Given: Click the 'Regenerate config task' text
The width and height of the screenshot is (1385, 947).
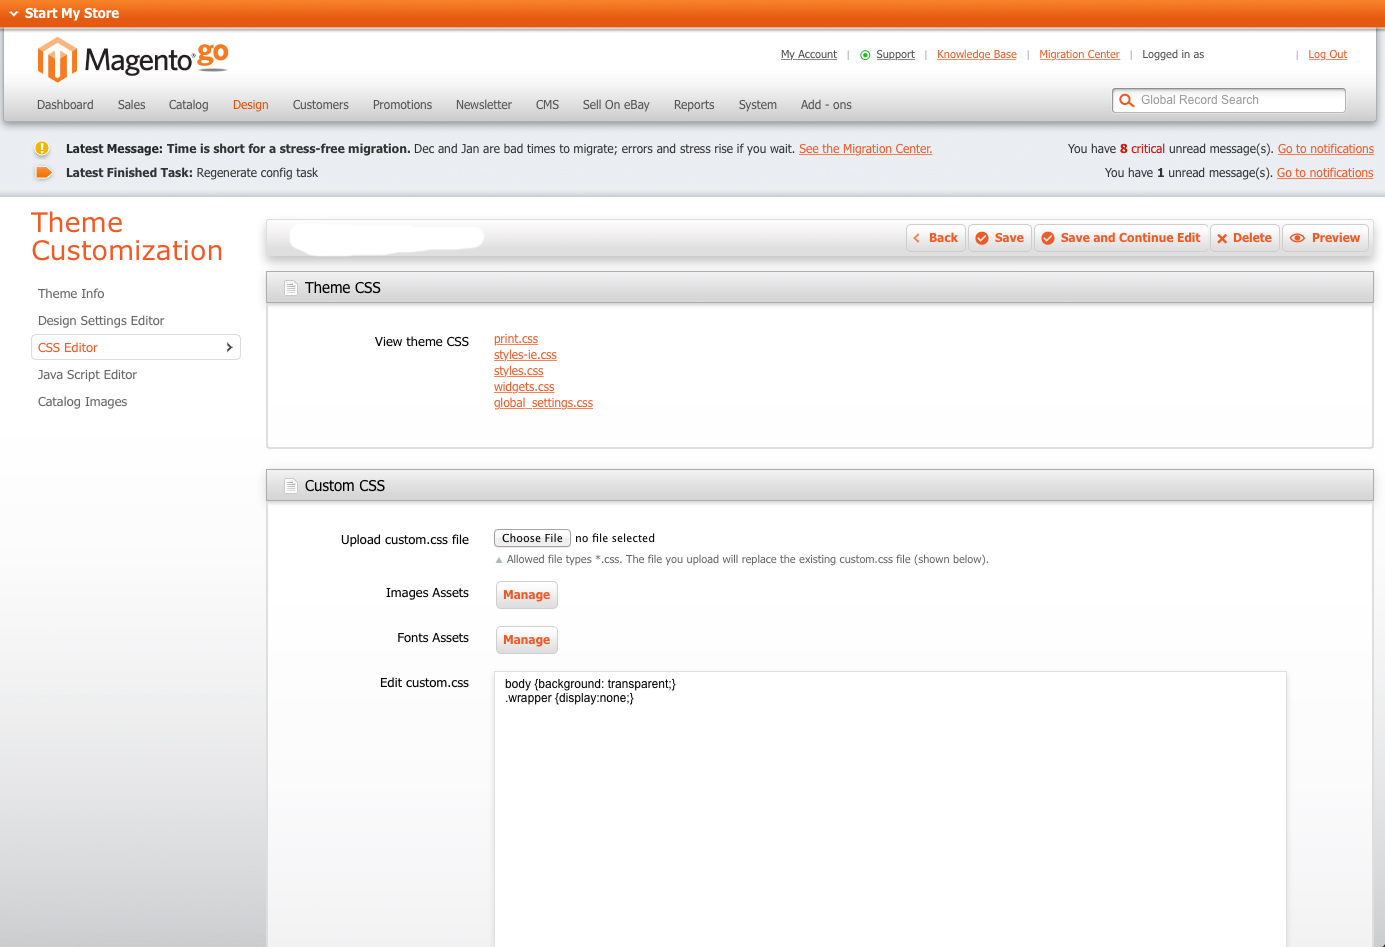Looking at the screenshot, I should pos(257,173).
